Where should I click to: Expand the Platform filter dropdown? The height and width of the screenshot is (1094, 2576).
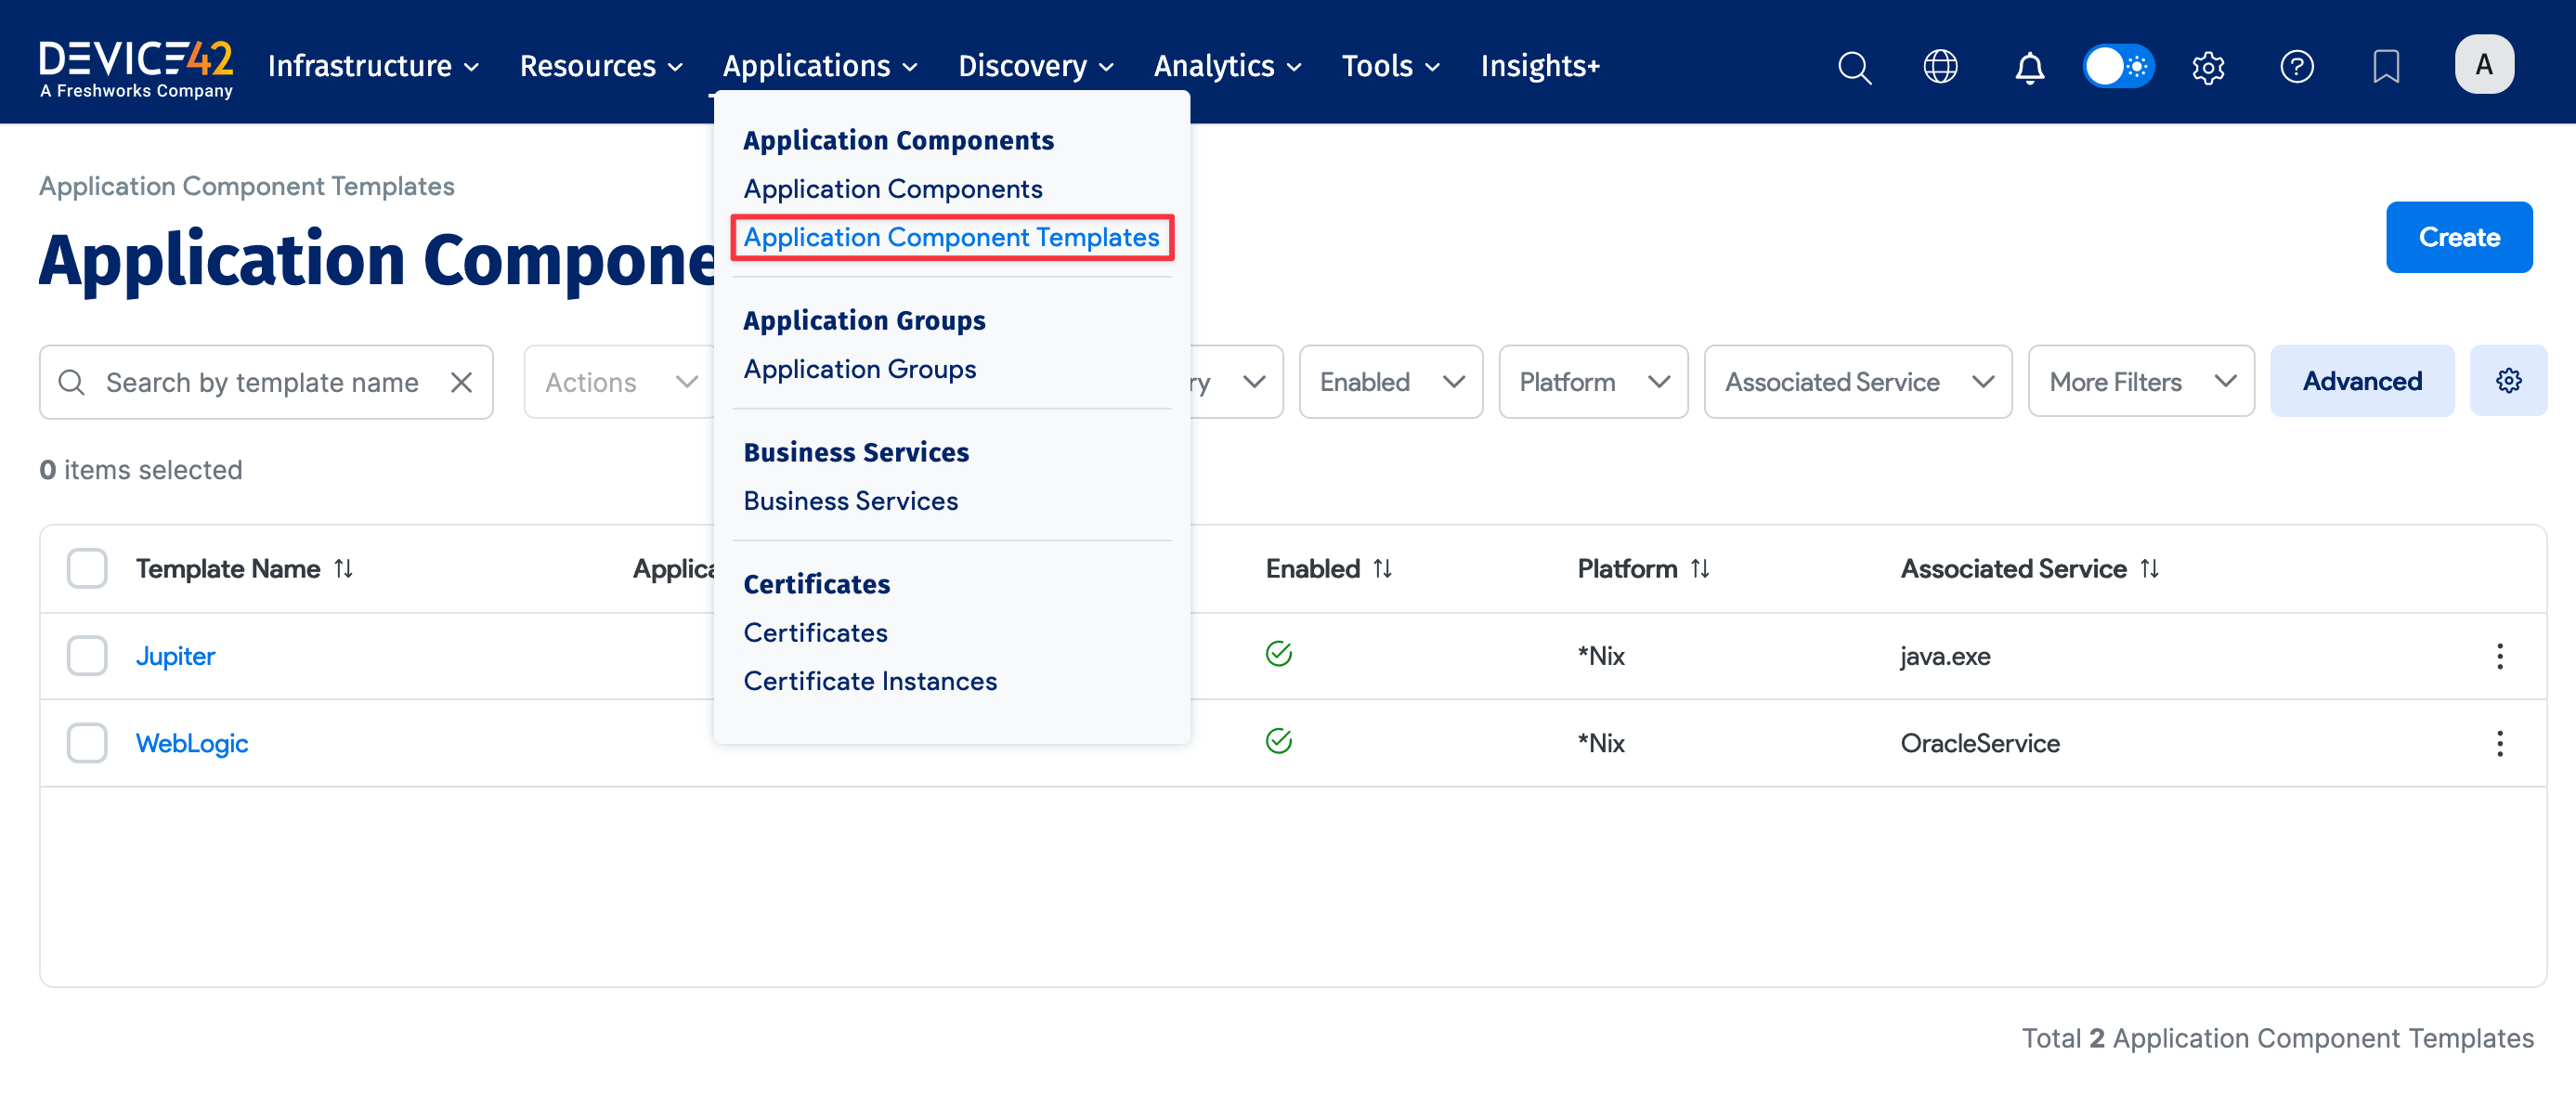click(x=1593, y=382)
